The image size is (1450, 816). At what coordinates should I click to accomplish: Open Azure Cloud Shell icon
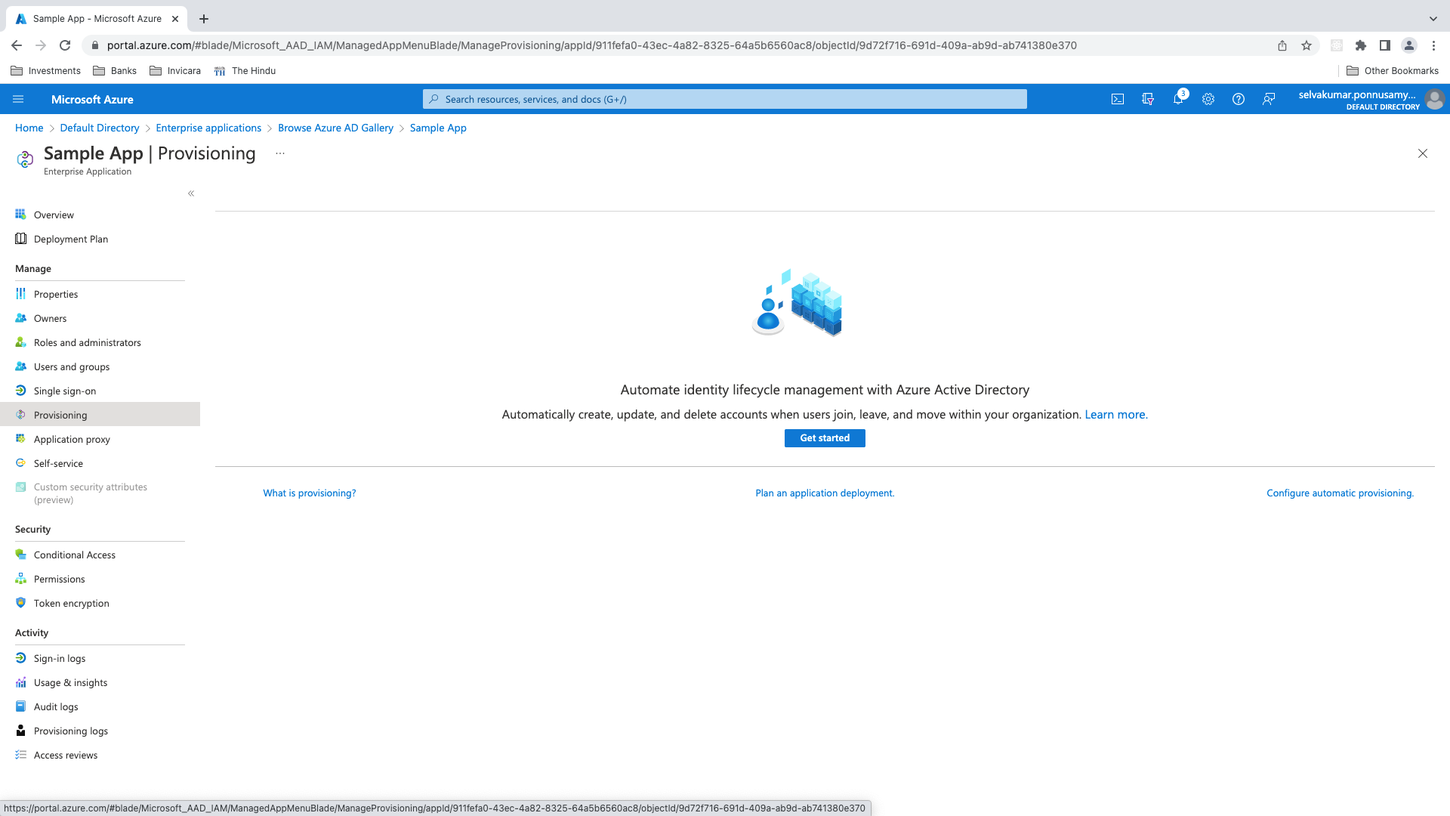pyautogui.click(x=1117, y=99)
